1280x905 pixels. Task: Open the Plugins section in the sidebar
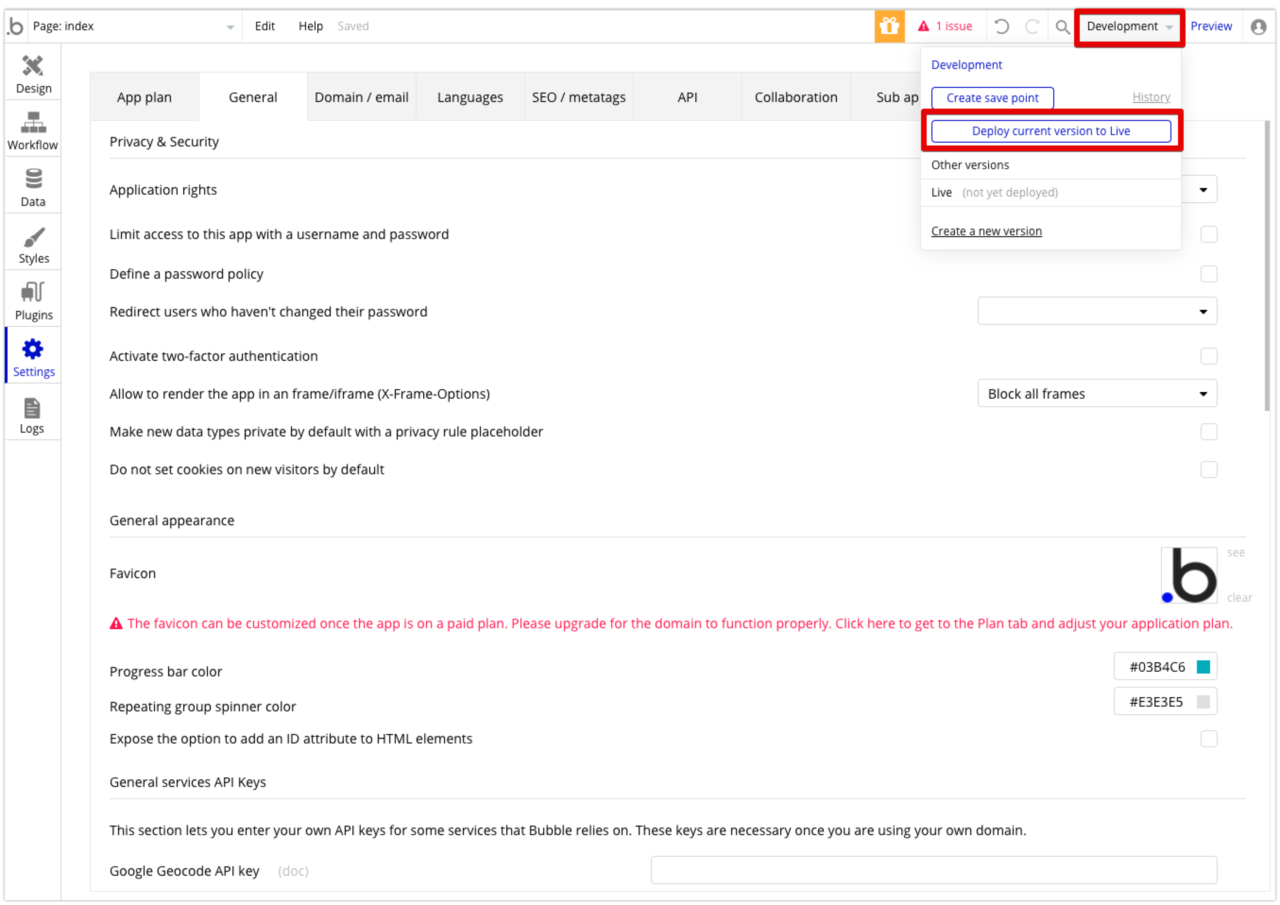click(x=33, y=301)
